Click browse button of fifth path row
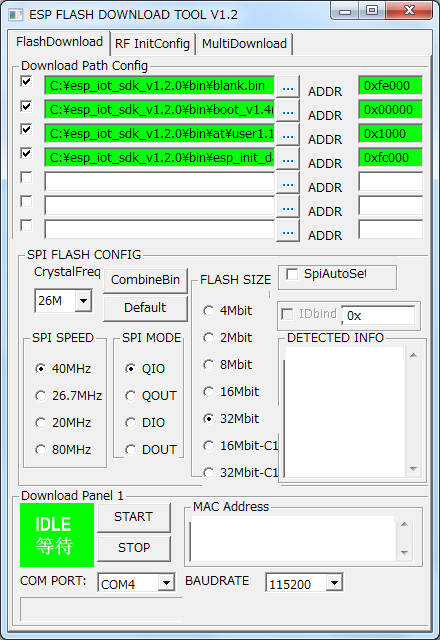The image size is (440, 640). [x=288, y=182]
